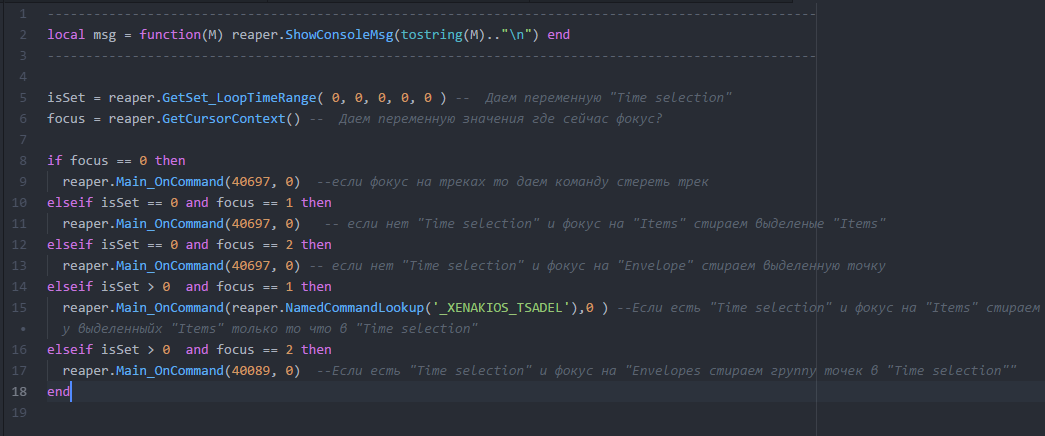Click the 'focus' variable on line 6
Screen dimensions: 1045x436
point(65,118)
